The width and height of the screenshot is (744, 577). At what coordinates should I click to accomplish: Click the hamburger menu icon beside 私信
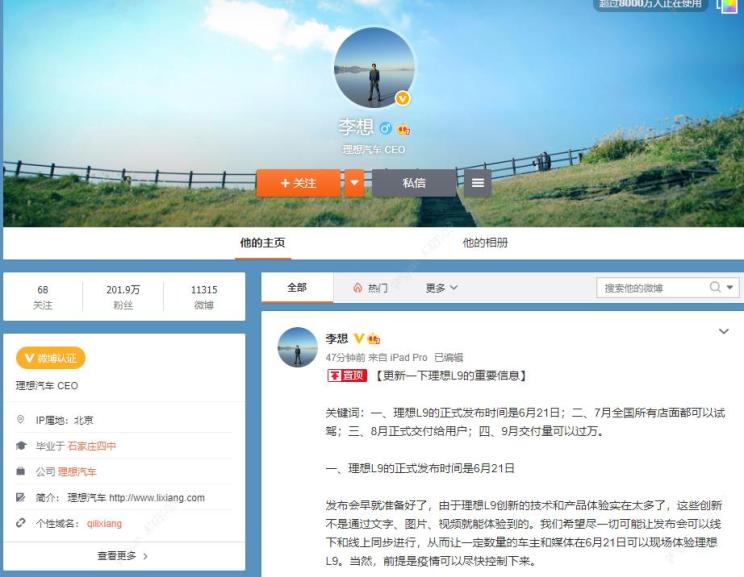pyautogui.click(x=478, y=183)
